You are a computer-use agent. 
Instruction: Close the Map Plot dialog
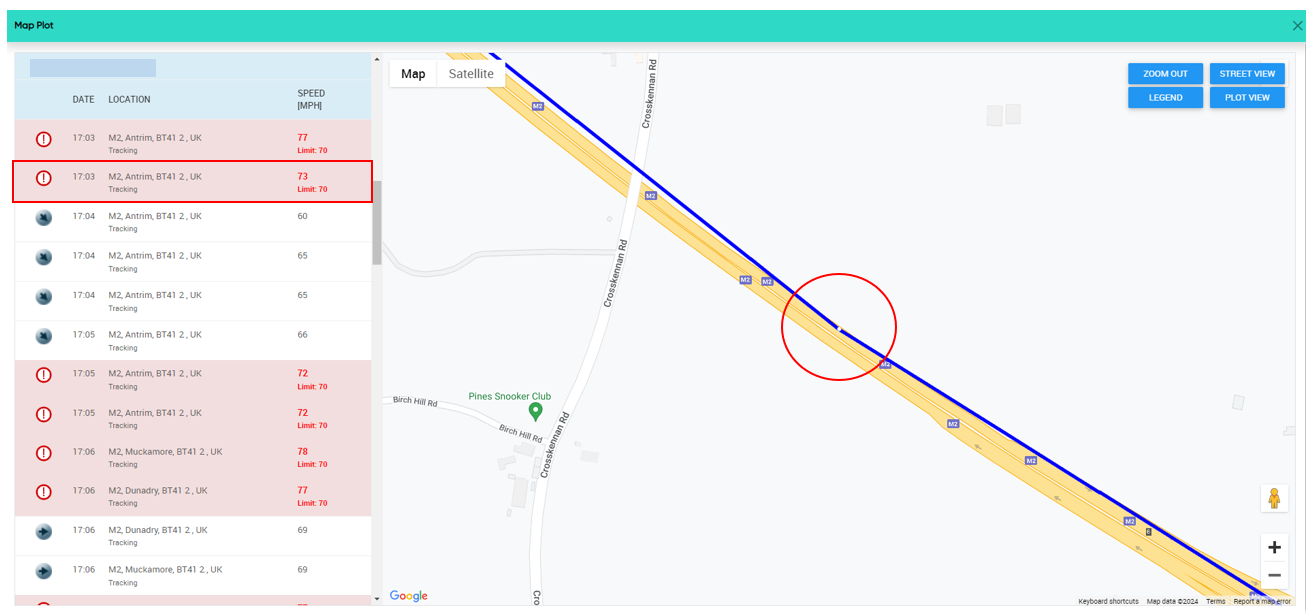[x=1298, y=25]
